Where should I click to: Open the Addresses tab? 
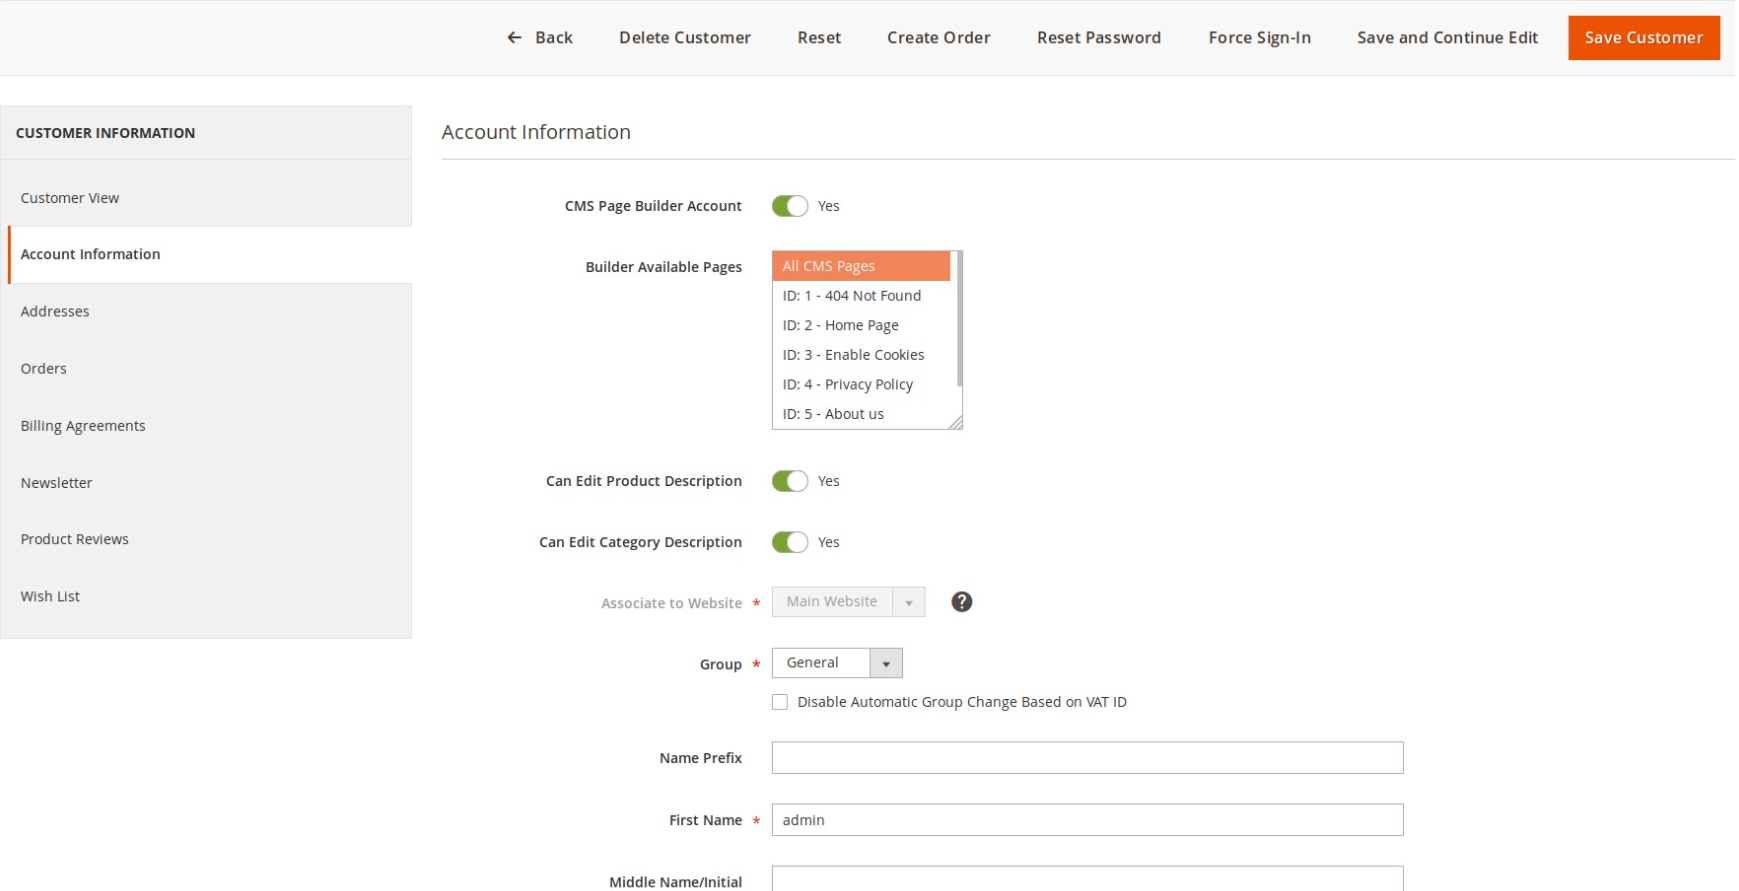pyautogui.click(x=55, y=311)
